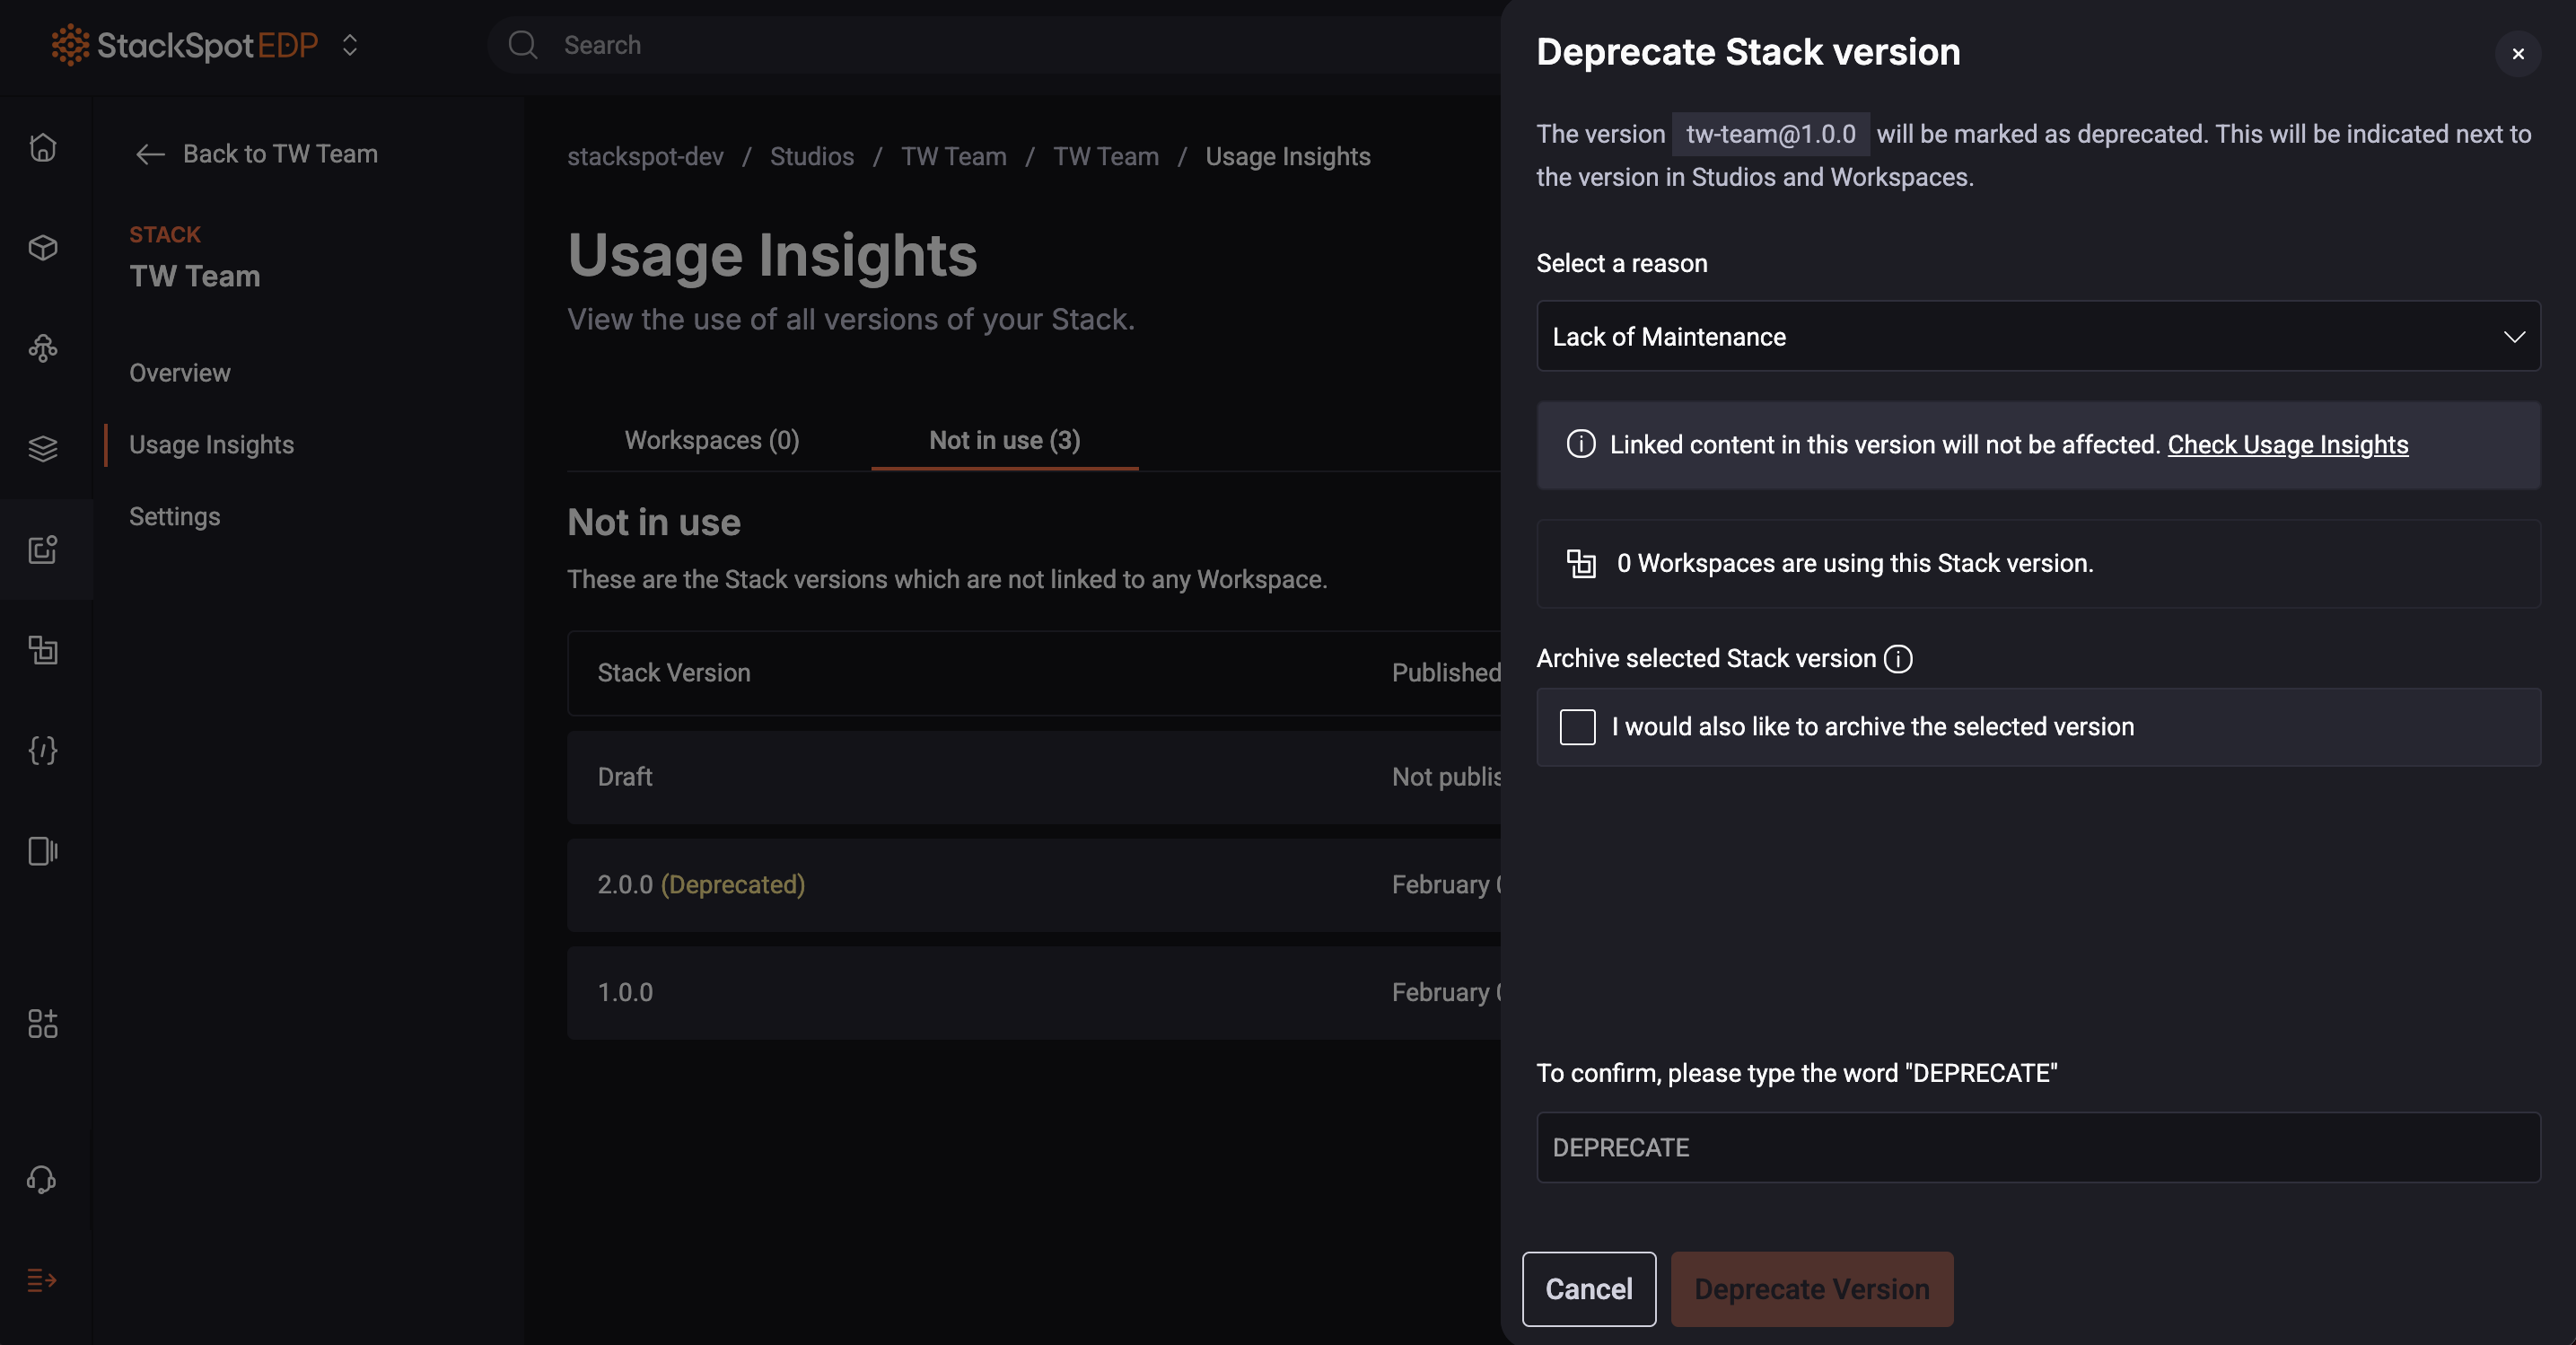Select the Not in use (3) tab
Viewport: 2576px width, 1345px height.
pos(1004,440)
